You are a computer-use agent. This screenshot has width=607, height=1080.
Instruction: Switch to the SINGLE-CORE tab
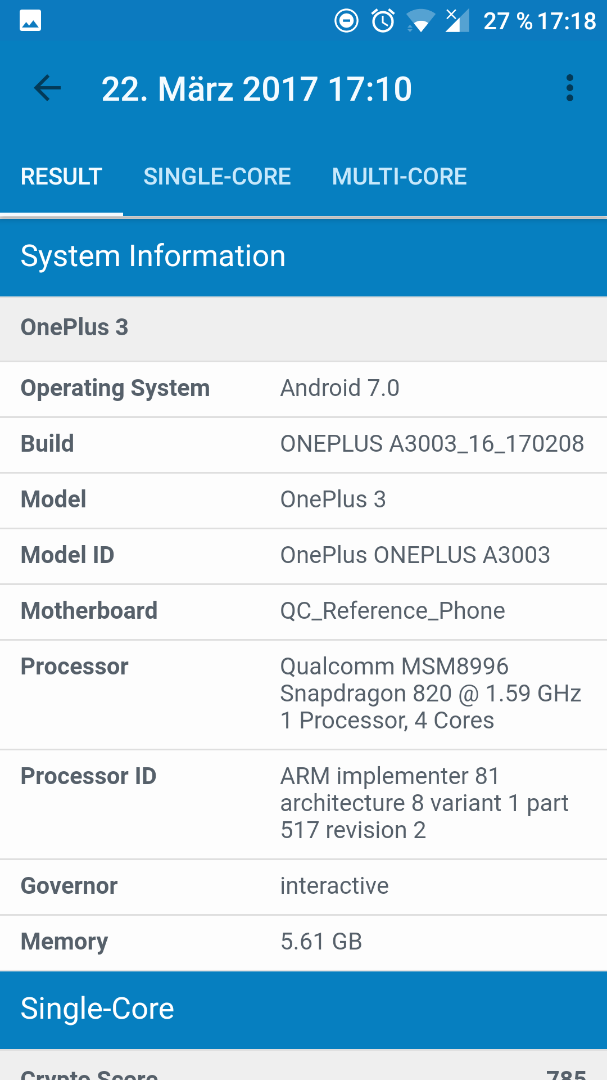pyautogui.click(x=217, y=176)
